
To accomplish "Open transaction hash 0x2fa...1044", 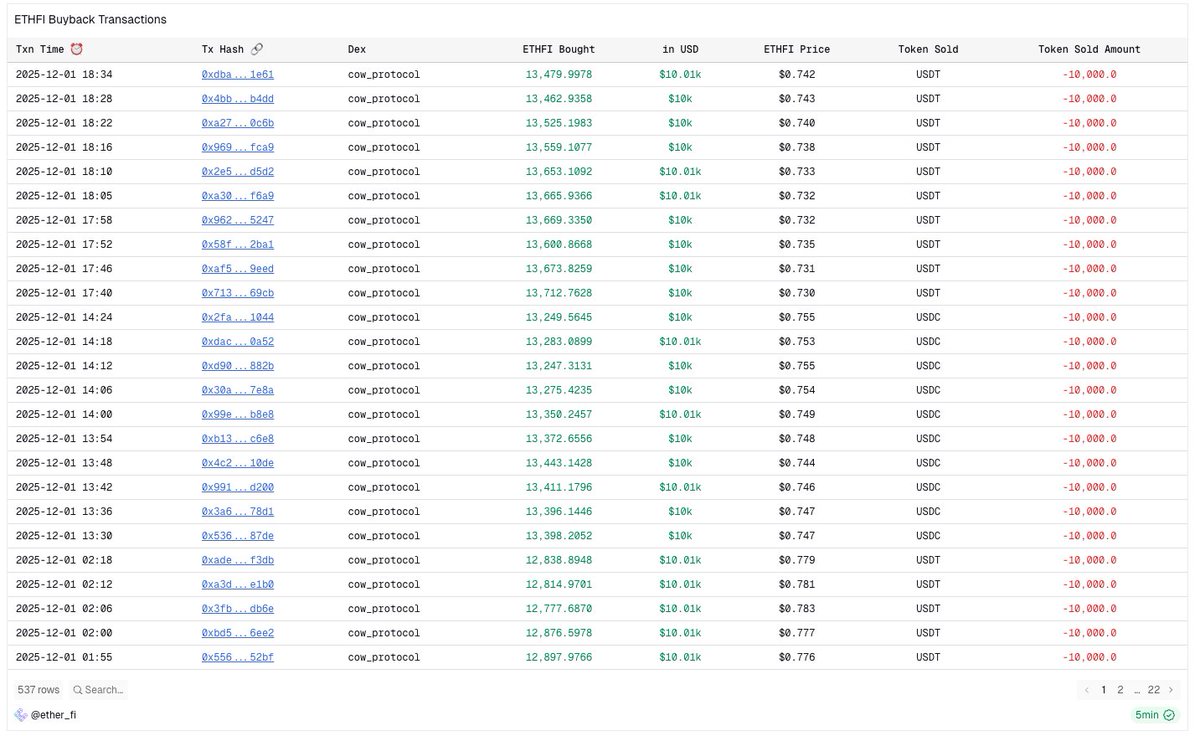I will coord(237,317).
